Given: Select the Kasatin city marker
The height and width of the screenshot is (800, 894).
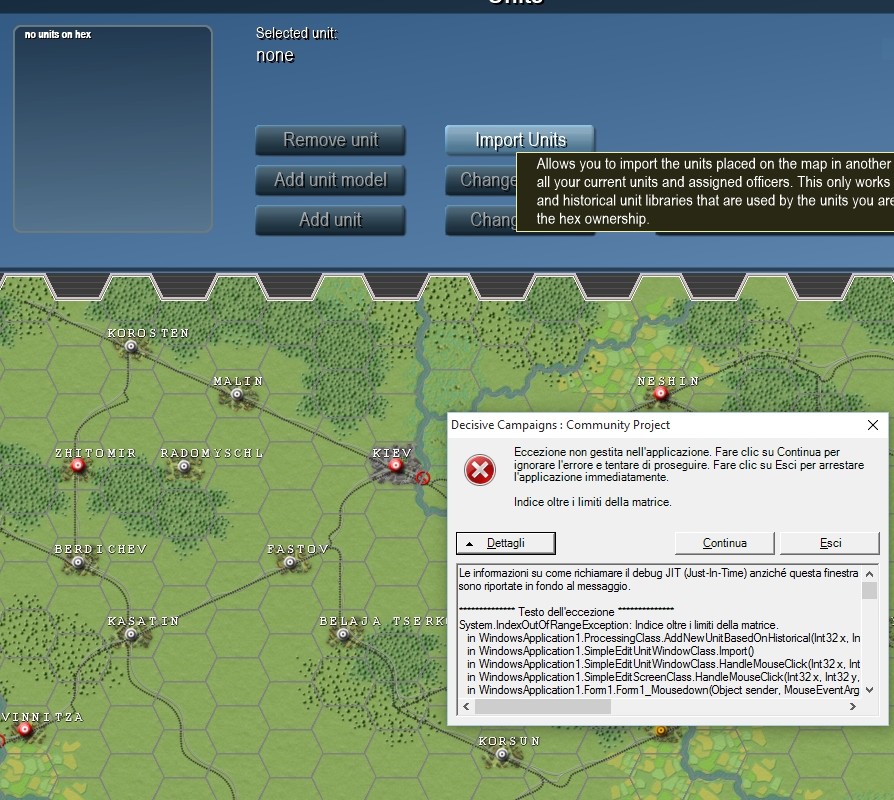Looking at the screenshot, I should (131, 634).
